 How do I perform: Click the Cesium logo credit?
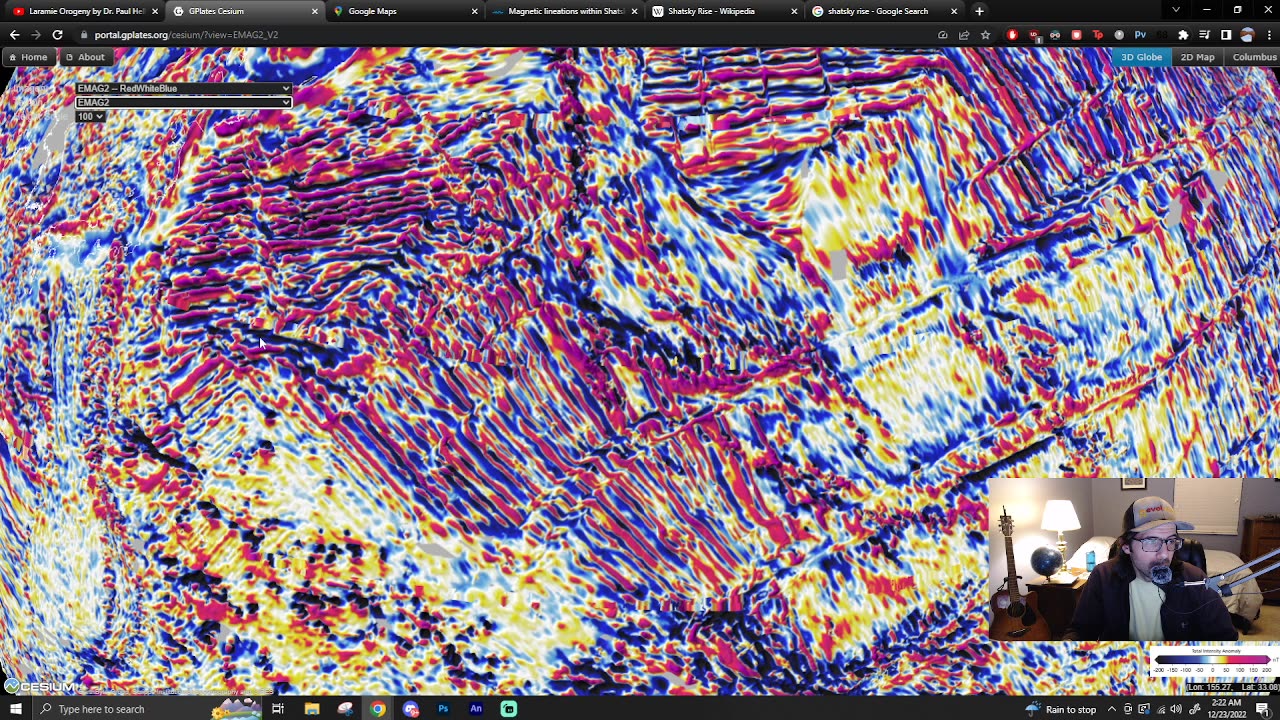40,686
